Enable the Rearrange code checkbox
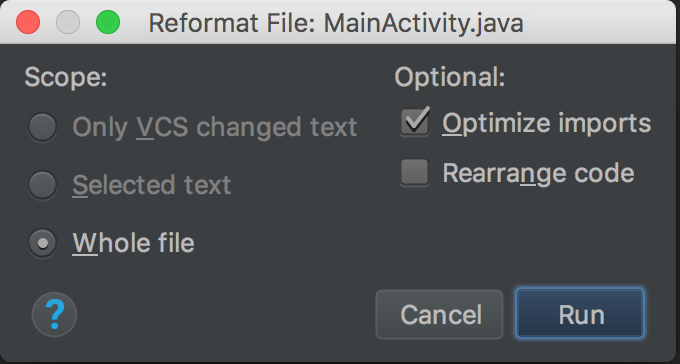The height and width of the screenshot is (364, 680). pyautogui.click(x=415, y=173)
